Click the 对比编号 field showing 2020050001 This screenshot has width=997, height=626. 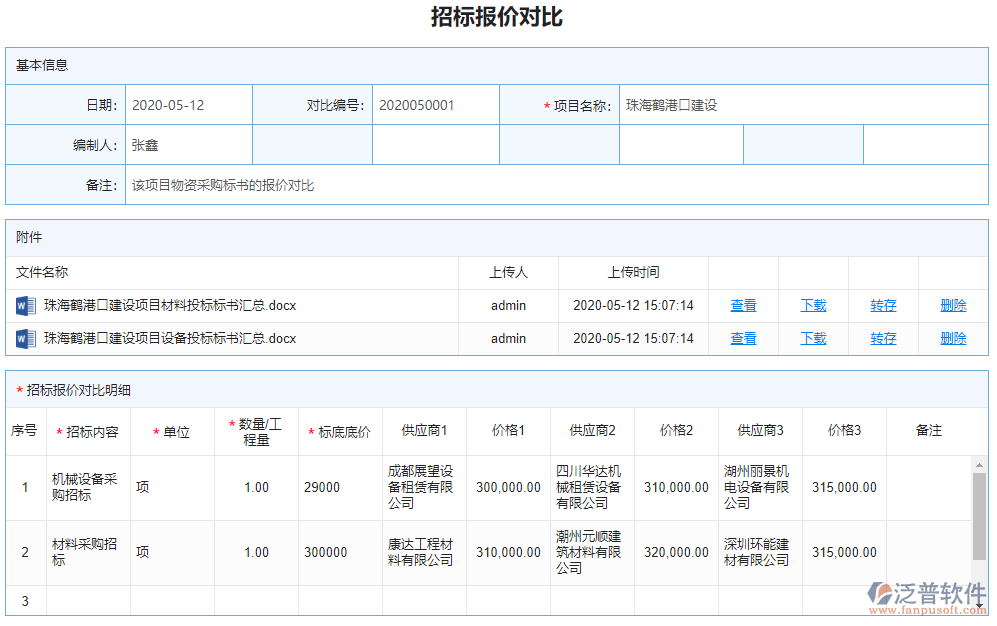(435, 104)
